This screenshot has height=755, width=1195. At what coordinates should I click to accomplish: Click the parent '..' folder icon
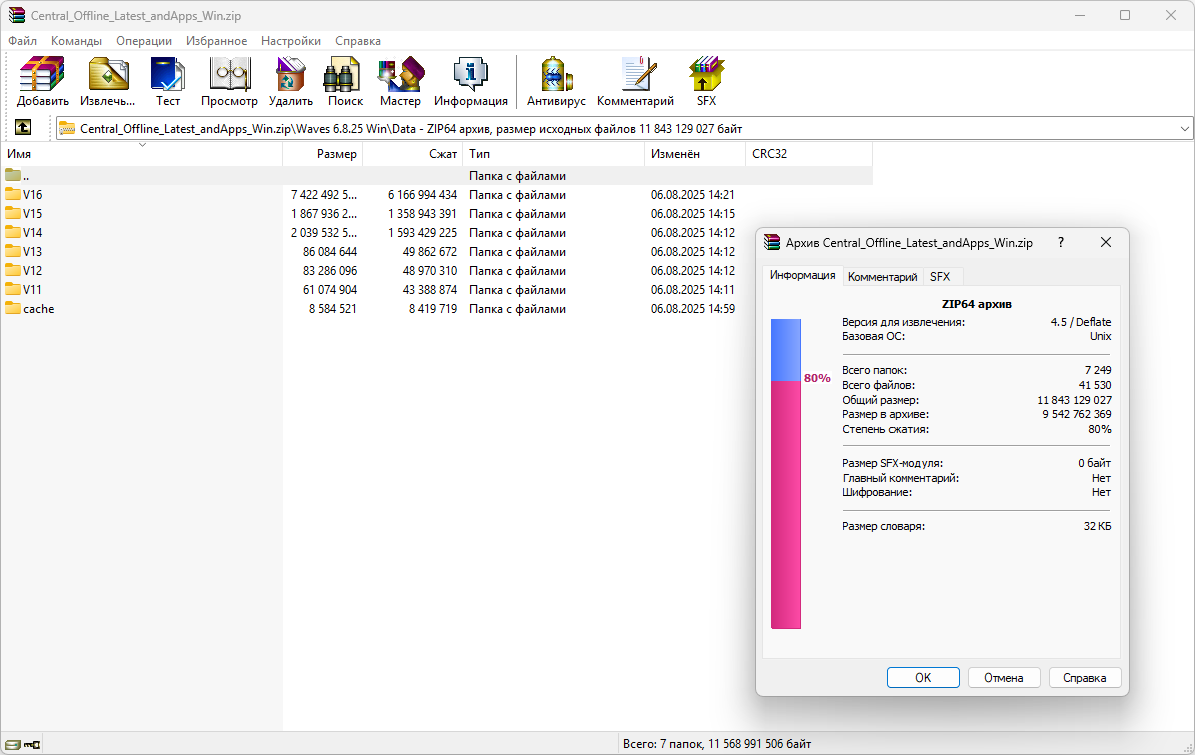[13, 175]
